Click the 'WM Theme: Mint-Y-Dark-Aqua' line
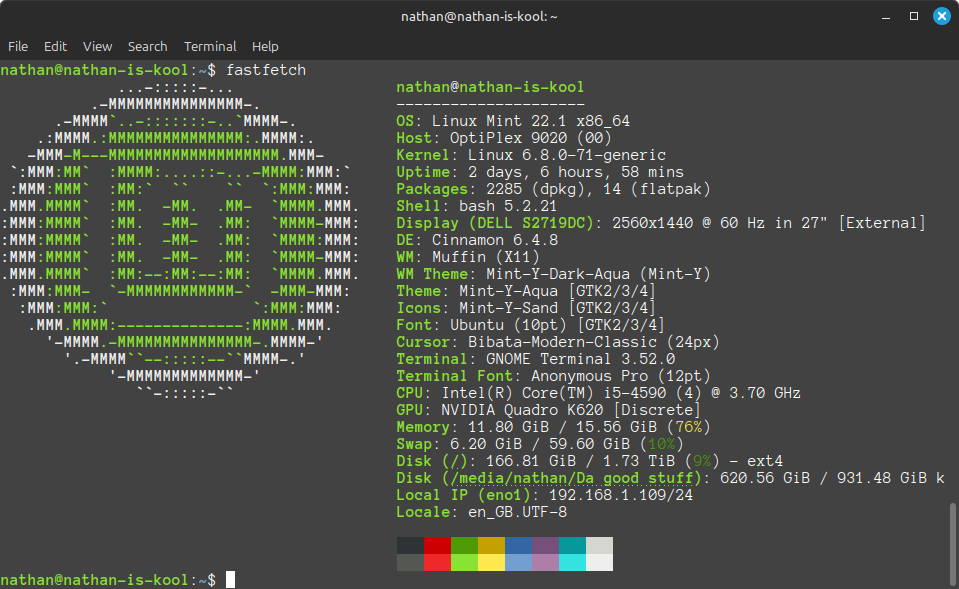 pyautogui.click(x=554, y=275)
